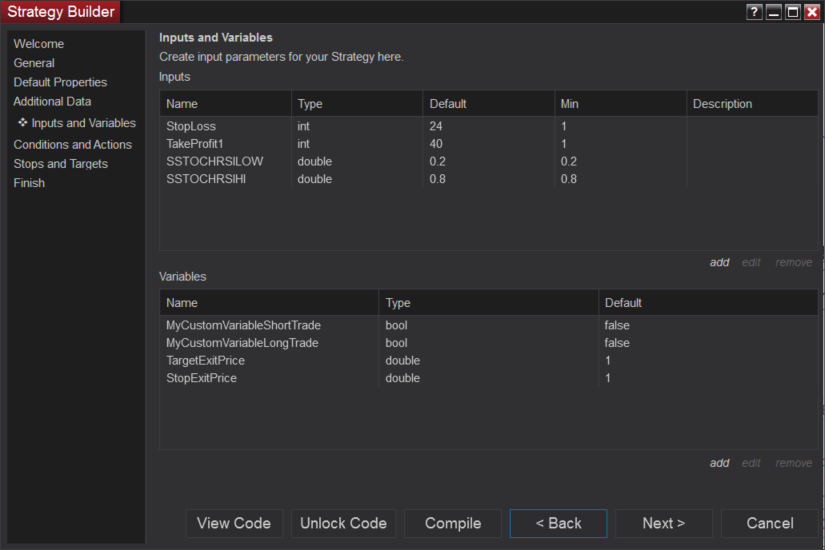Click the Unlock Code button
Viewport: 825px width, 550px height.
(343, 523)
